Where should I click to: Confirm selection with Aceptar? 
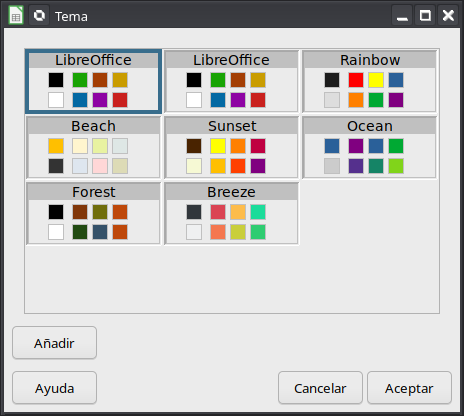coord(409,388)
